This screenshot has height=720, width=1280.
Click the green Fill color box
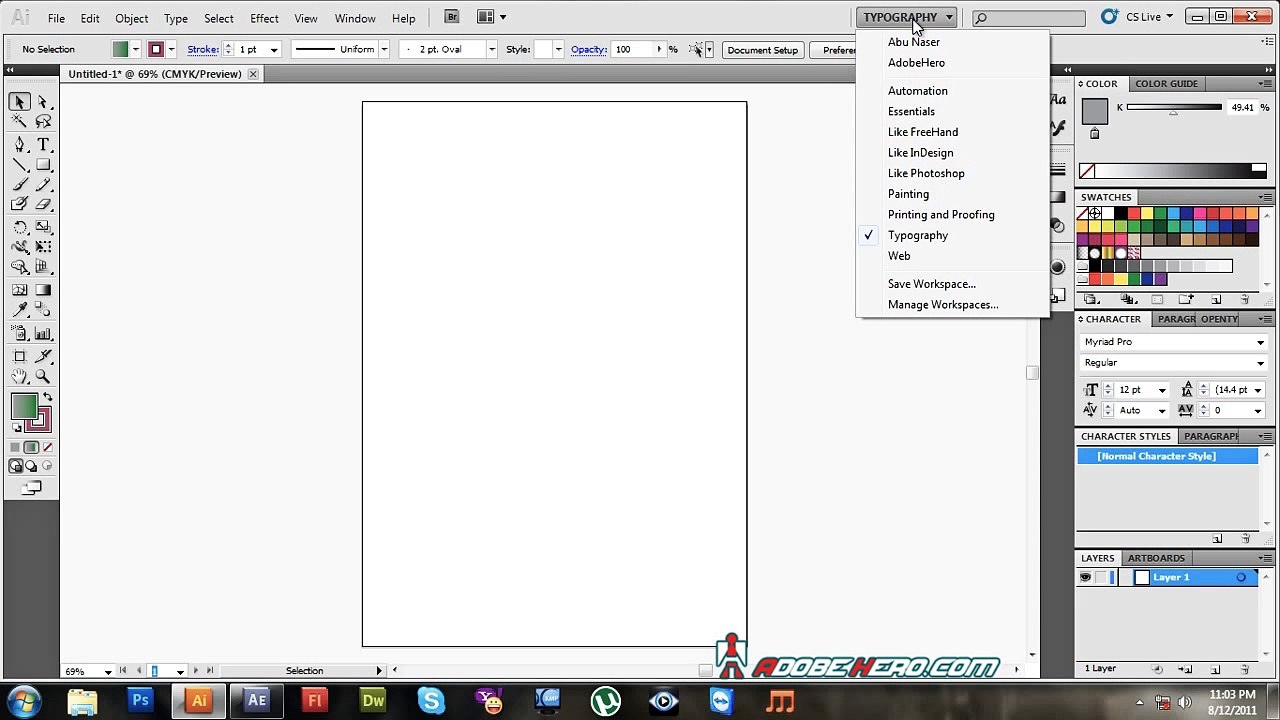pos(24,406)
